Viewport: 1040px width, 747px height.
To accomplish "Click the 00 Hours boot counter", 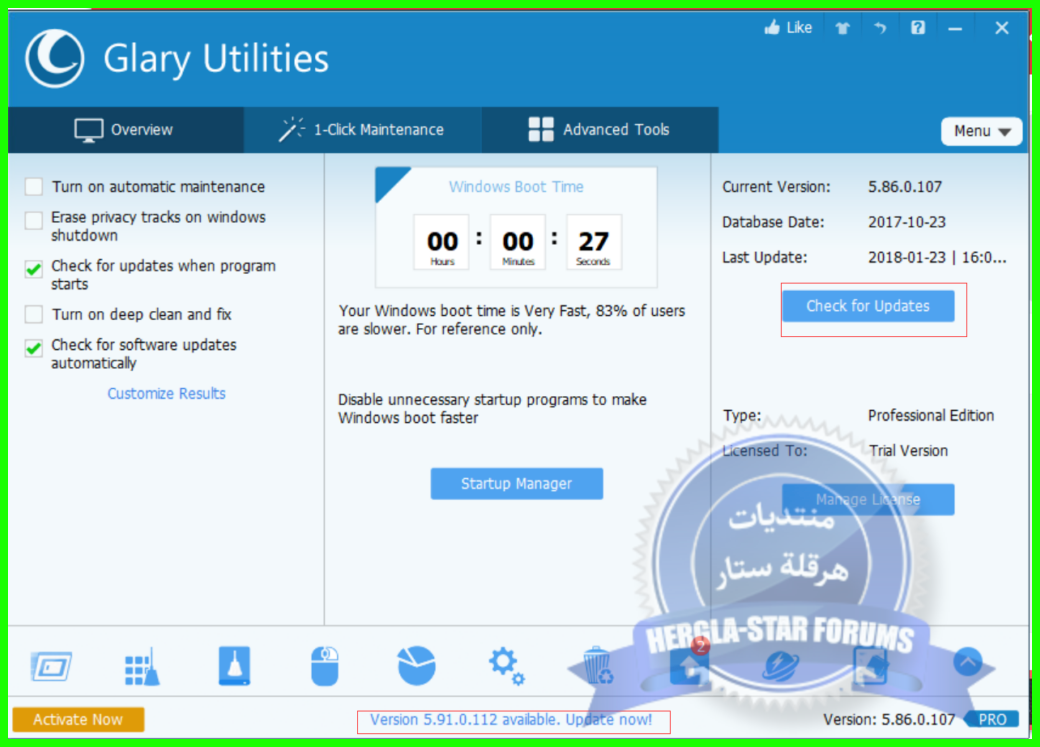I will pyautogui.click(x=442, y=242).
